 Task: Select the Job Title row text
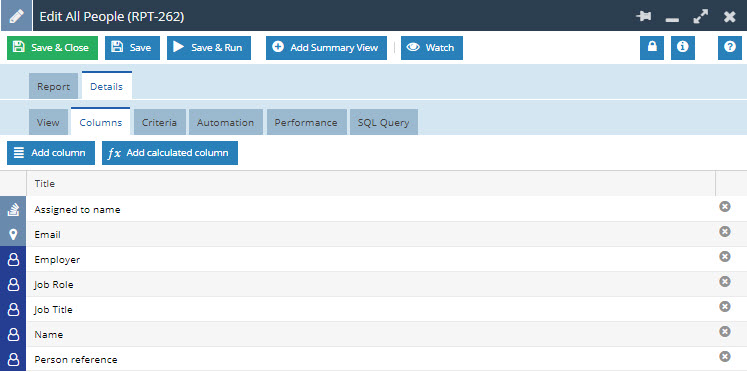(53, 310)
